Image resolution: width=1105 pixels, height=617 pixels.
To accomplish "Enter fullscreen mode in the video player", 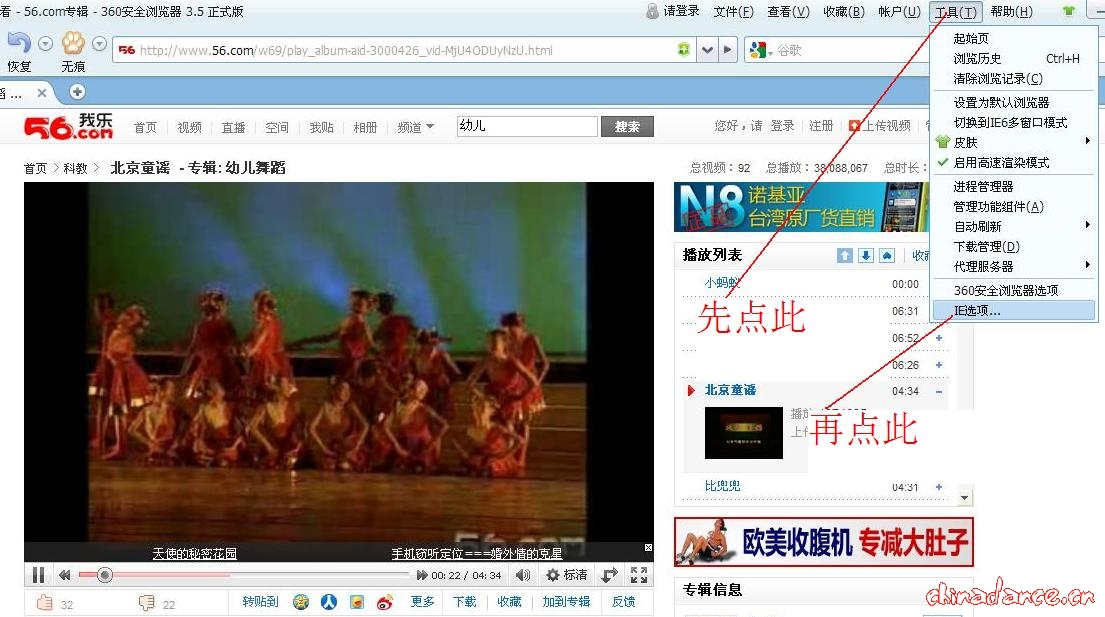I will pos(639,575).
